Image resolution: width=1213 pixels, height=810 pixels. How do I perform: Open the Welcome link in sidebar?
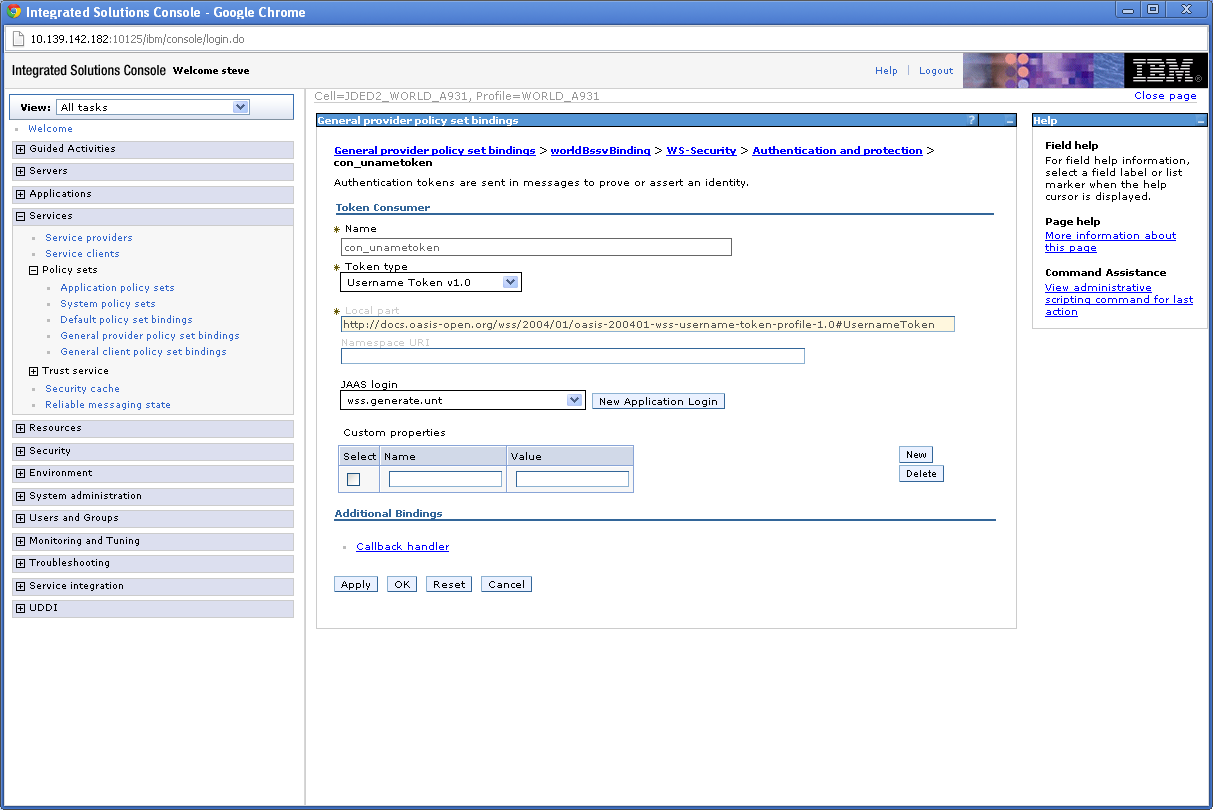[50, 129]
